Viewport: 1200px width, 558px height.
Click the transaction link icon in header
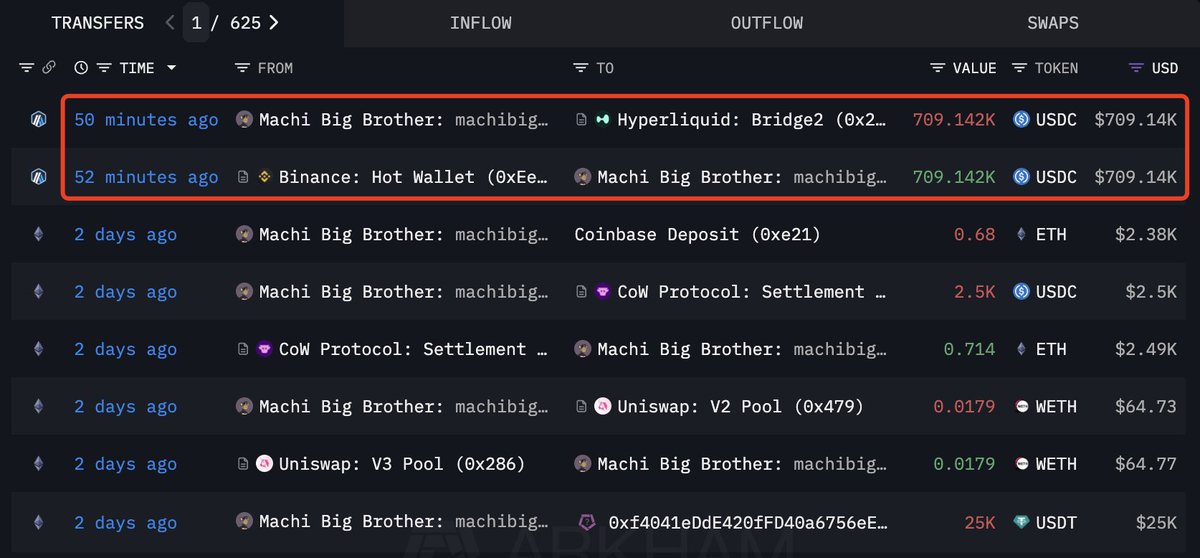pos(48,68)
